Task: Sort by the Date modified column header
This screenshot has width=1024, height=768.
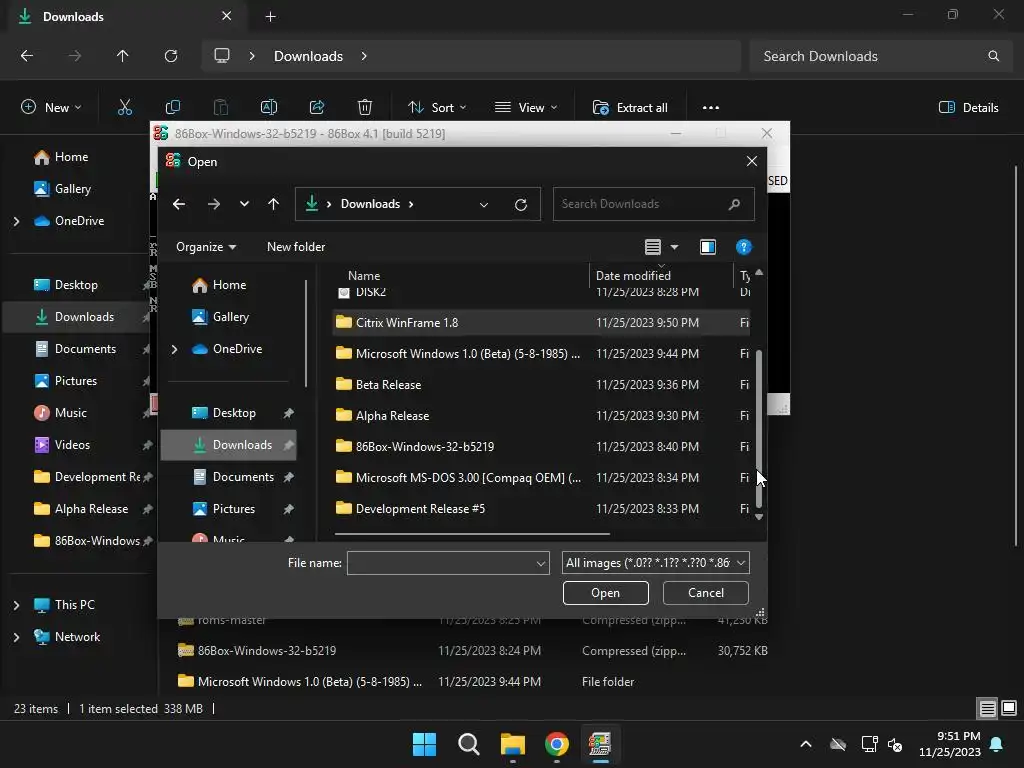Action: click(x=661, y=276)
